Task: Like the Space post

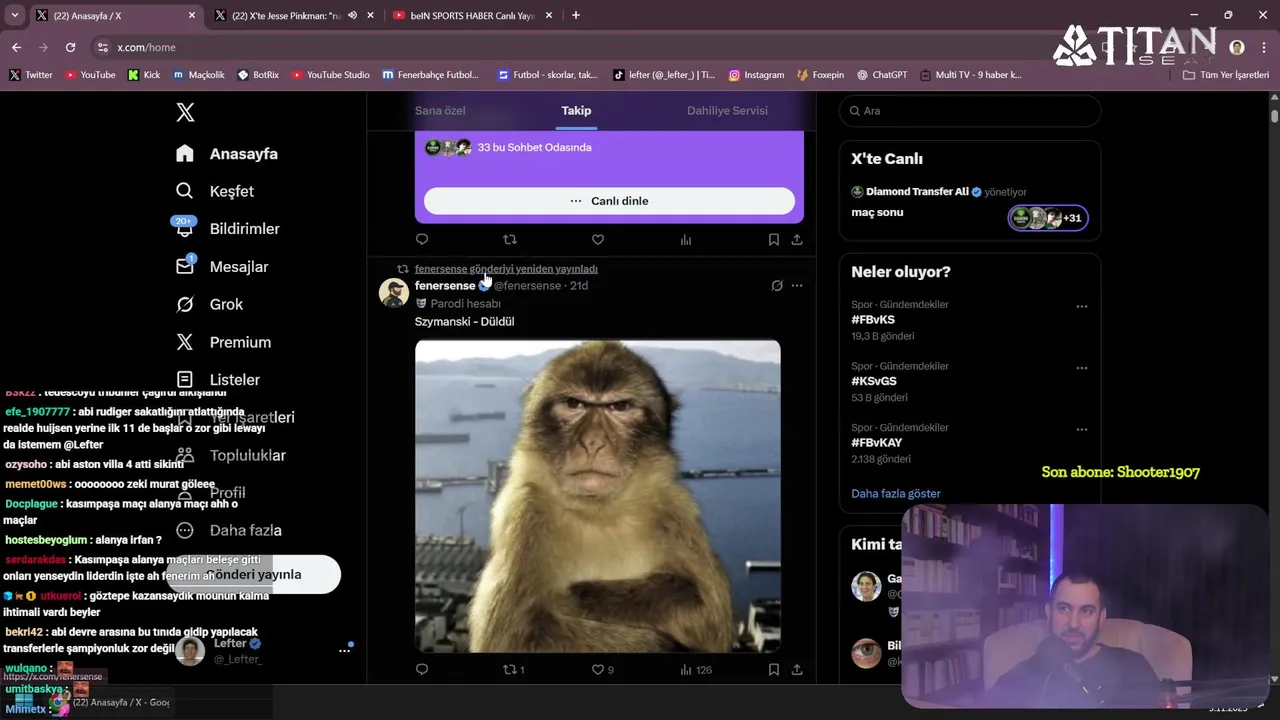Action: click(x=598, y=240)
